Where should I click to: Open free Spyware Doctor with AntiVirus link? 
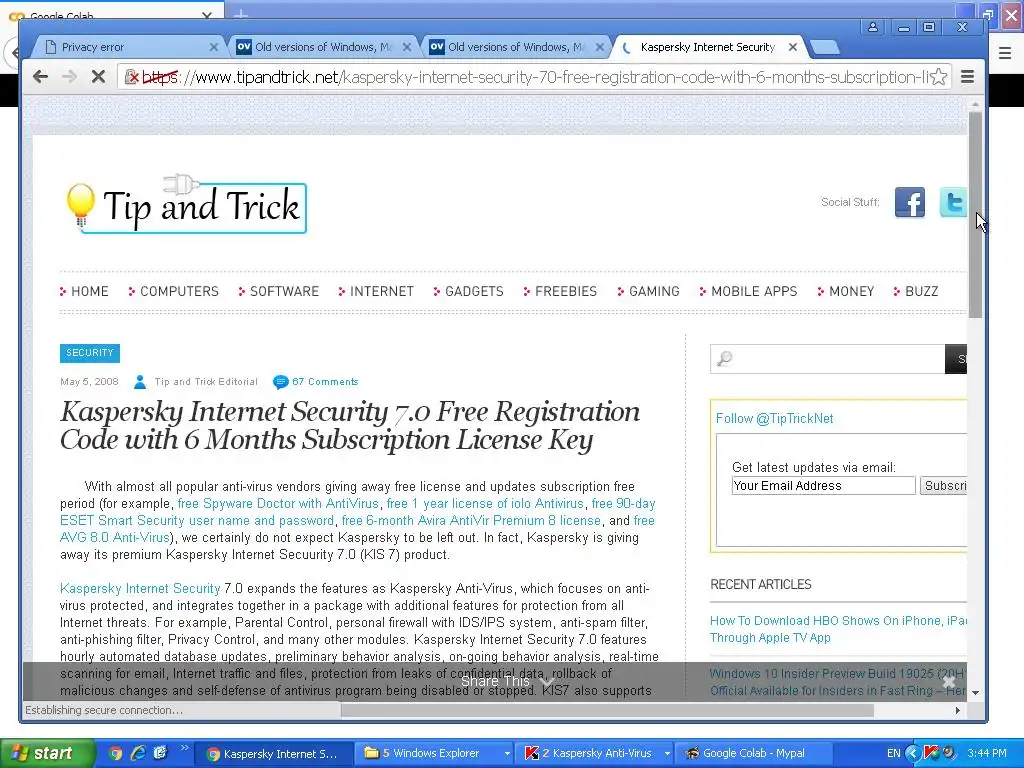point(278,504)
